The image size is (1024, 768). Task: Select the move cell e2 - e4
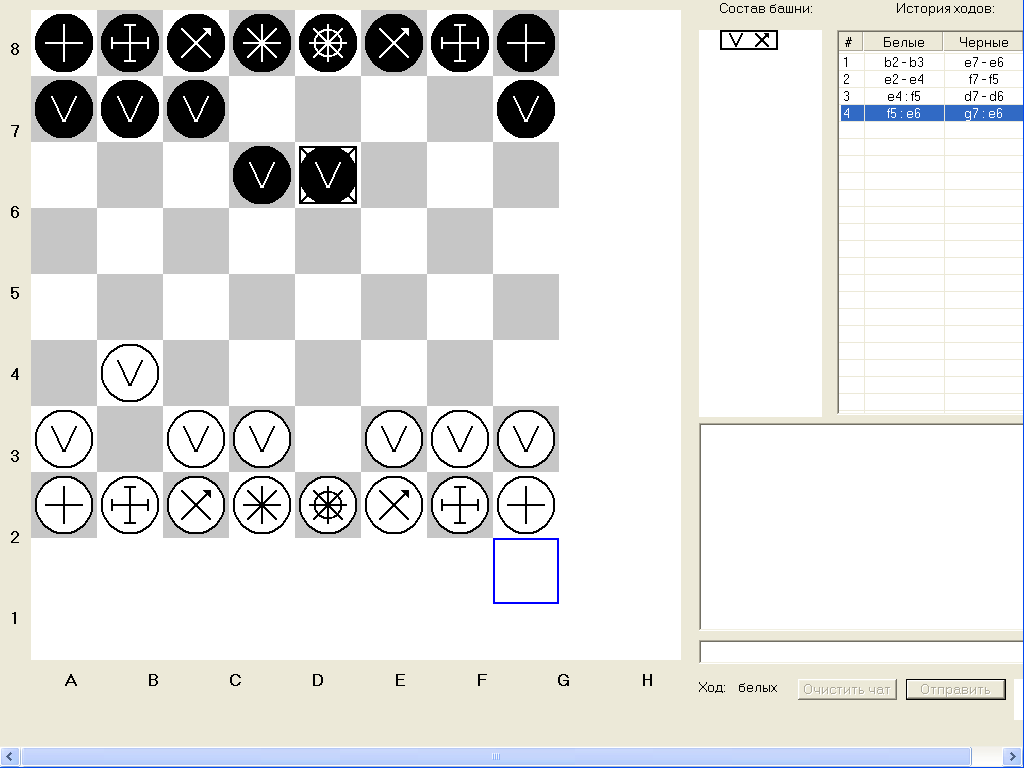(x=904, y=80)
